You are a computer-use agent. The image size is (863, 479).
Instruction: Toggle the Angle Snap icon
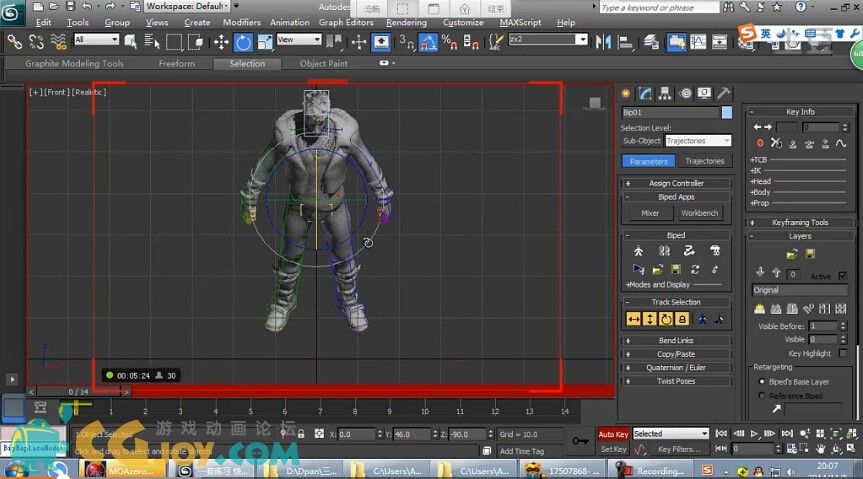[428, 42]
